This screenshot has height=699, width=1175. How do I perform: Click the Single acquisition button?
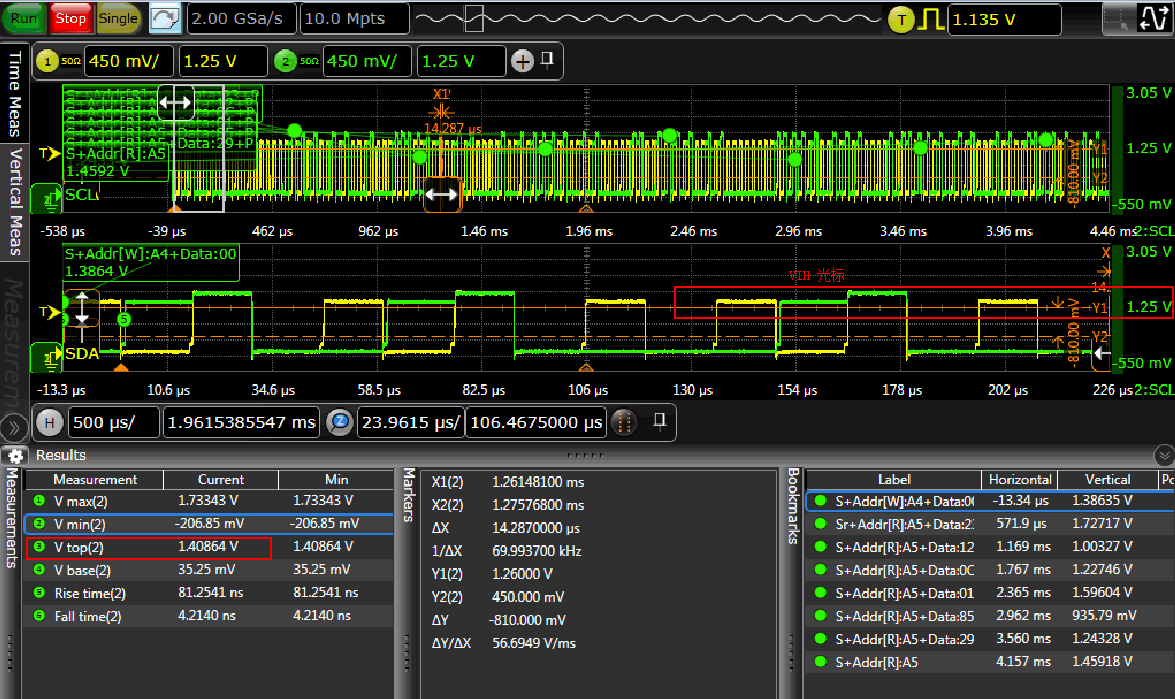click(119, 18)
